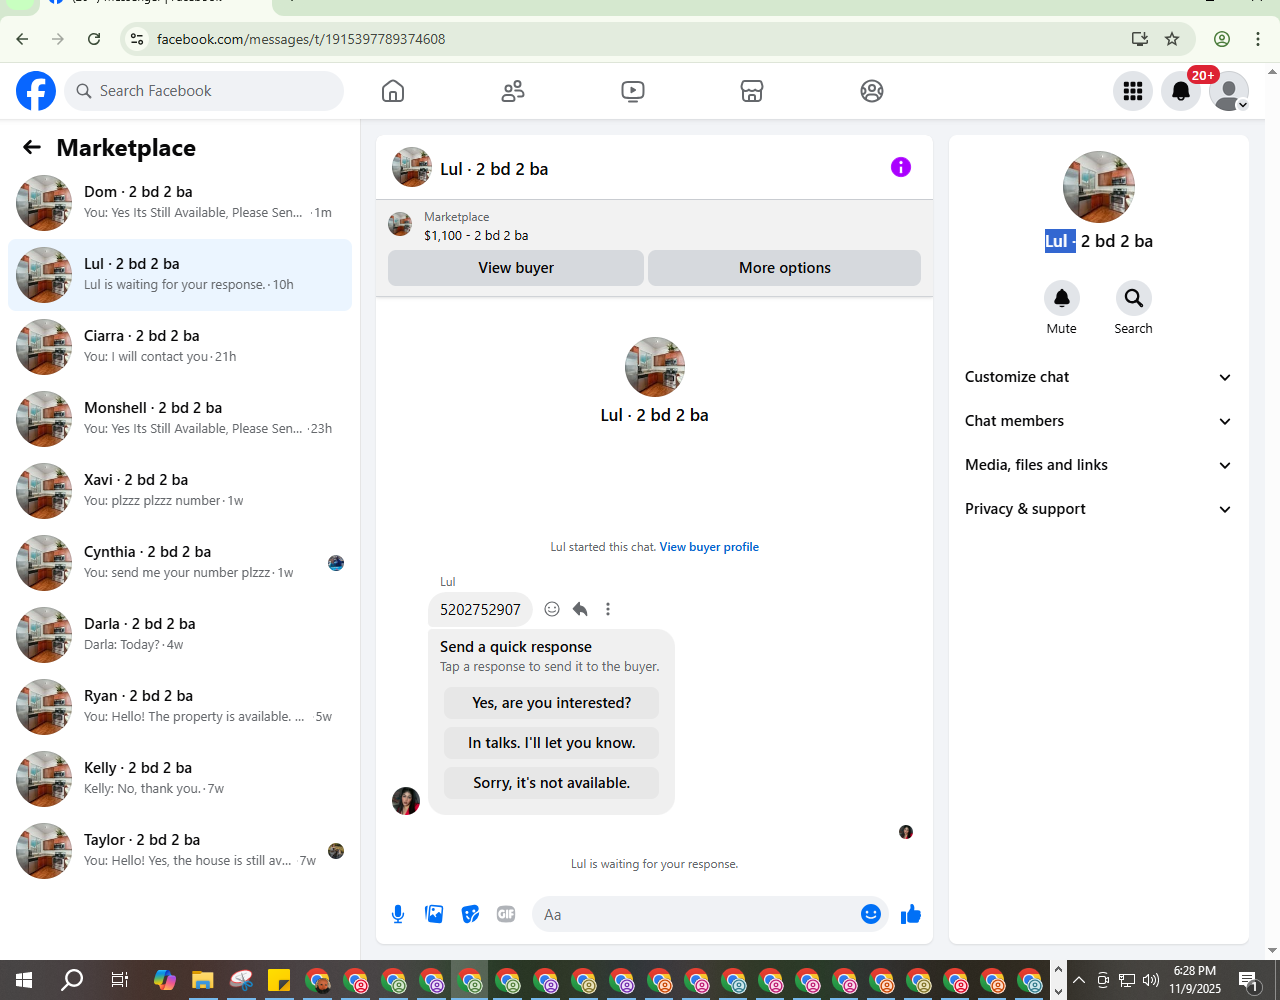
Task: Open File Explorer from the taskbar
Action: (x=203, y=980)
